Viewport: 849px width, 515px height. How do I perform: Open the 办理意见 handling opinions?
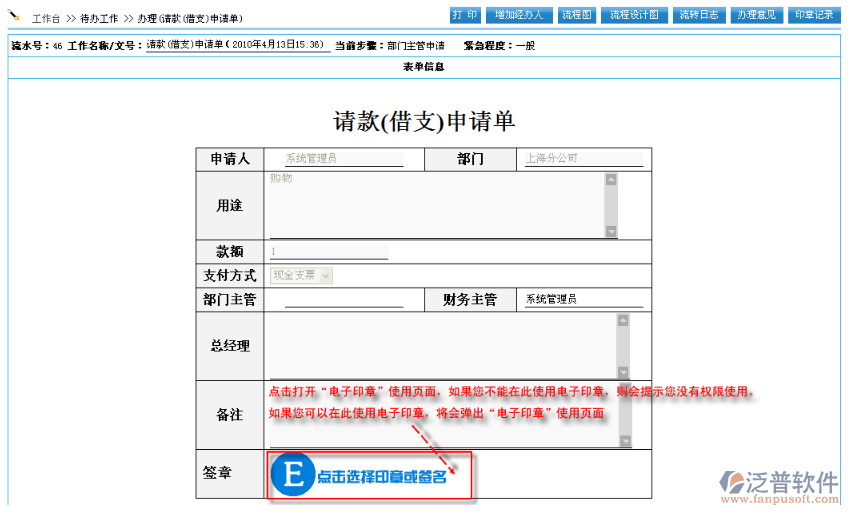tap(755, 15)
